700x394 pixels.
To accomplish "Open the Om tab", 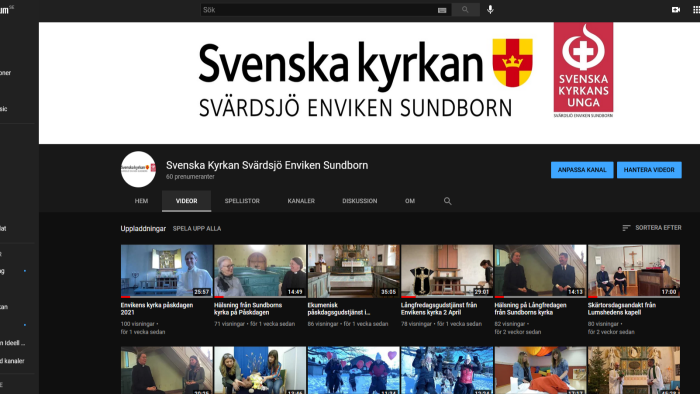I will [410, 201].
